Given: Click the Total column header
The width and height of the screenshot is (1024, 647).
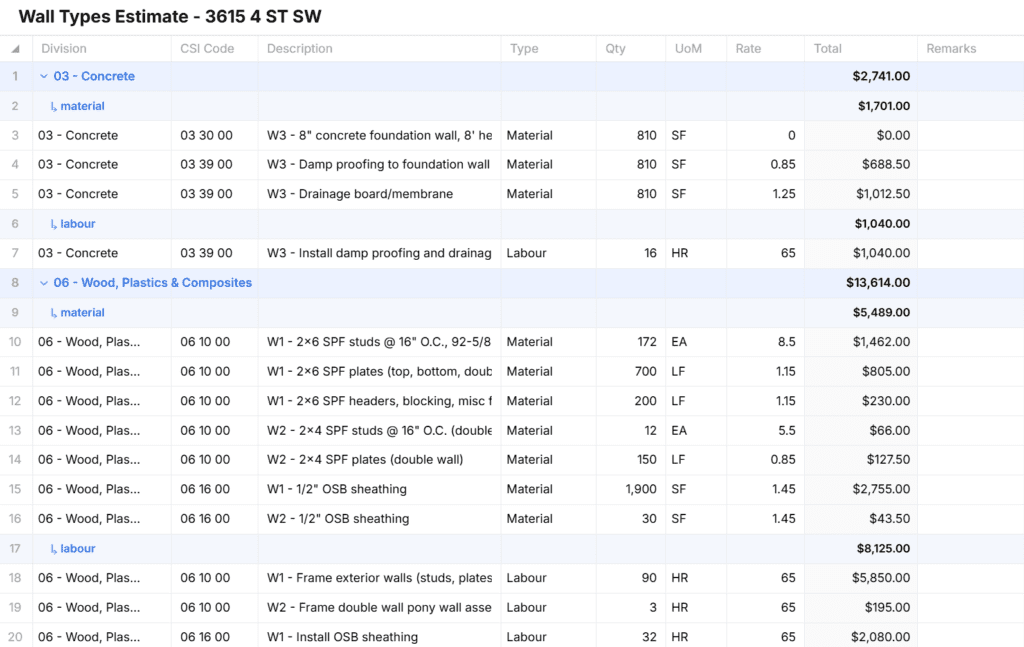Looking at the screenshot, I should tap(828, 48).
